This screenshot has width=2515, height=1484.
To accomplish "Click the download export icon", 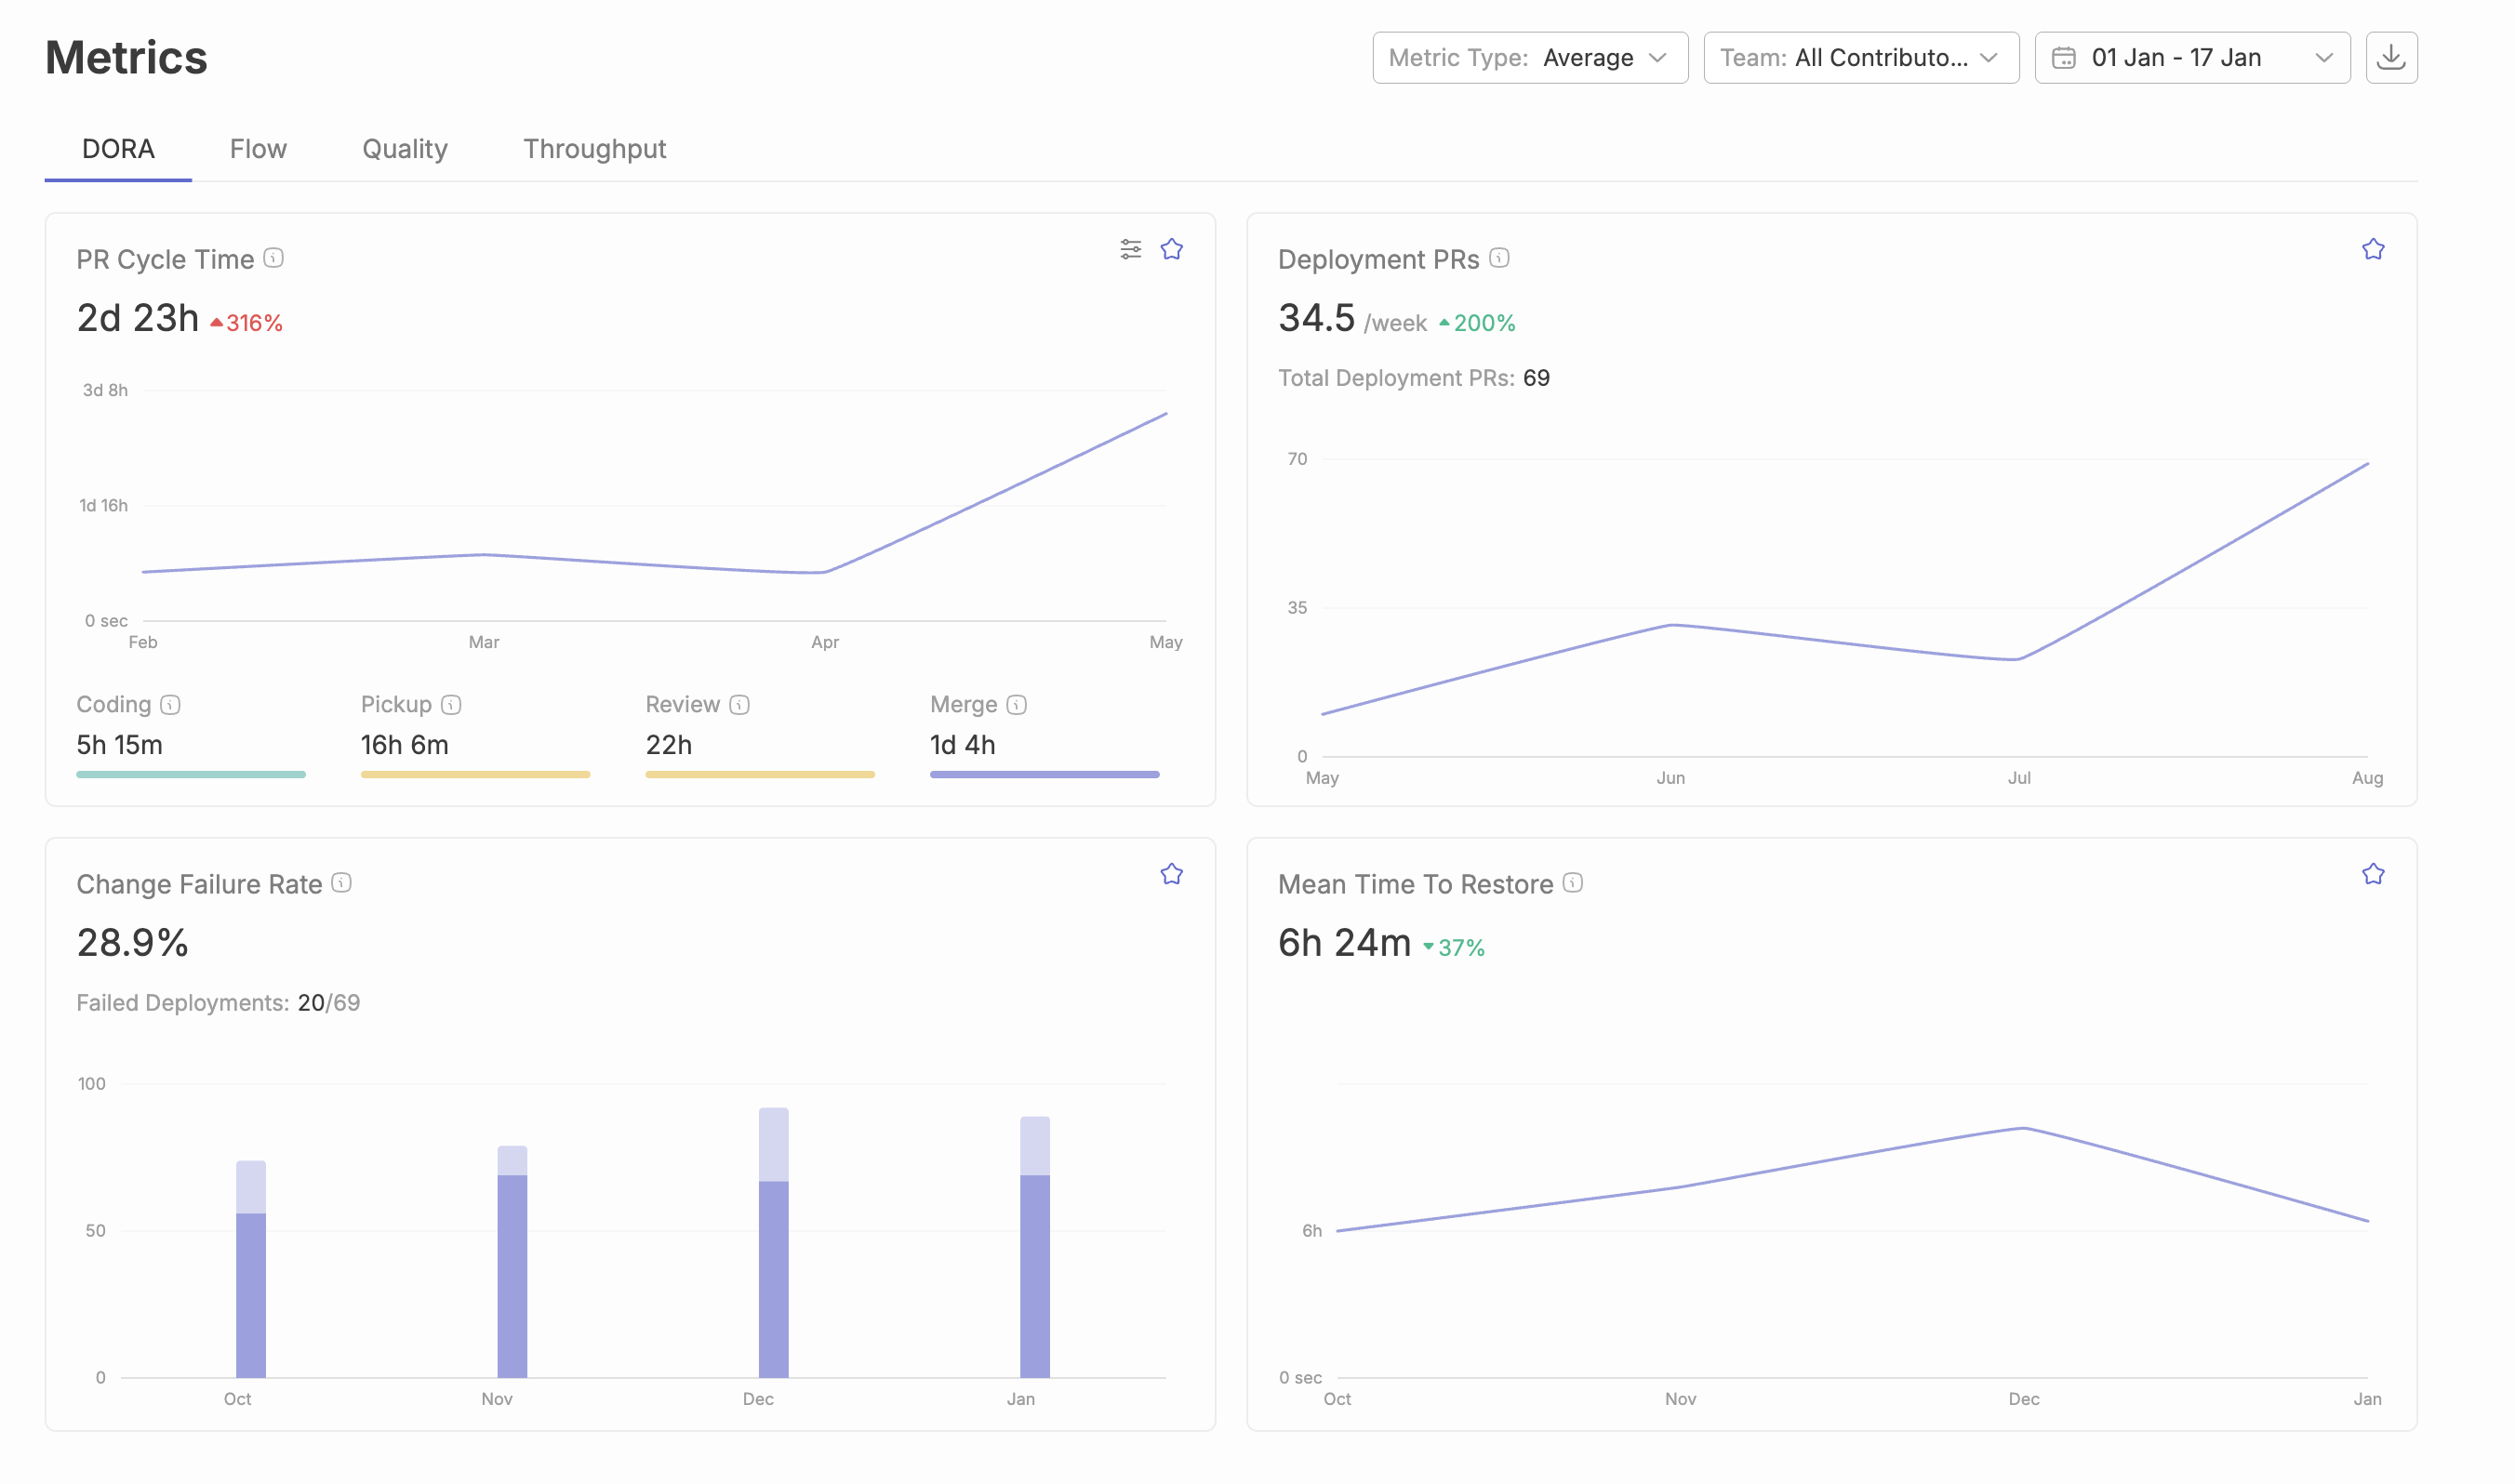I will click(x=2390, y=57).
